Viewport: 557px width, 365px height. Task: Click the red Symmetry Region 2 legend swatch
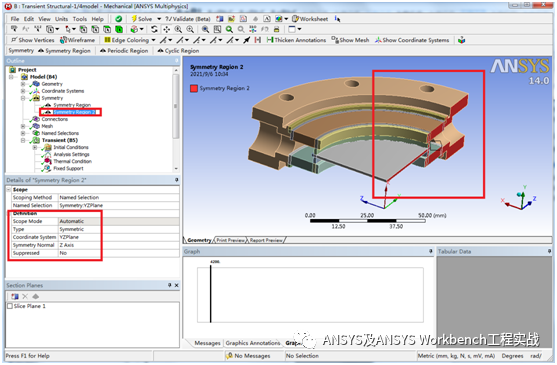click(194, 88)
